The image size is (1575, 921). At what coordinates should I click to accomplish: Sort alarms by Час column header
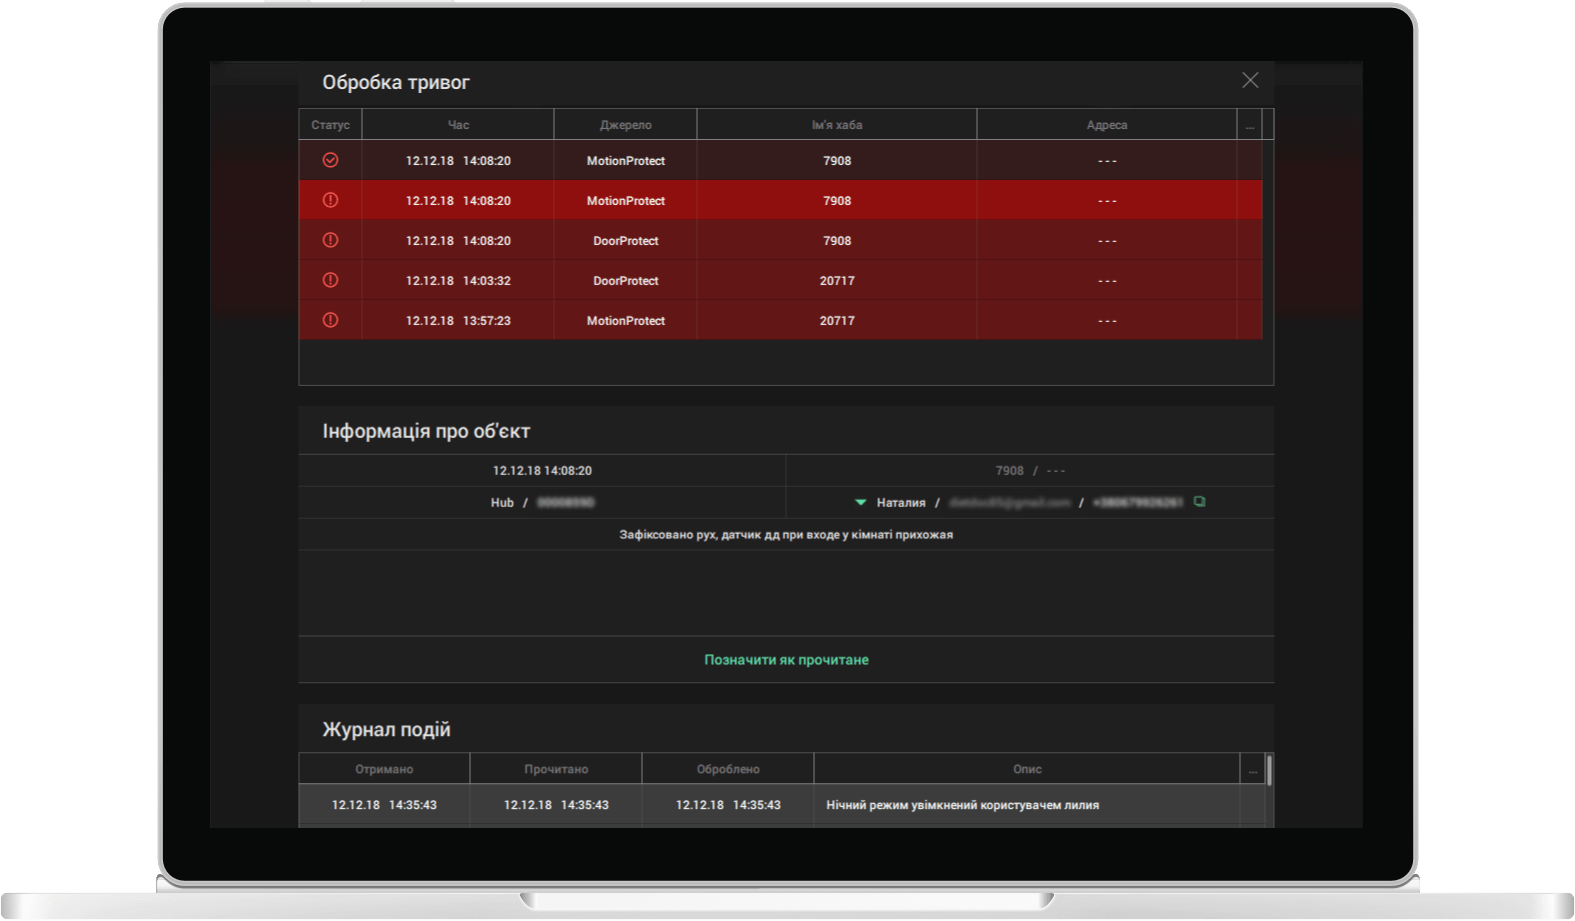click(458, 125)
